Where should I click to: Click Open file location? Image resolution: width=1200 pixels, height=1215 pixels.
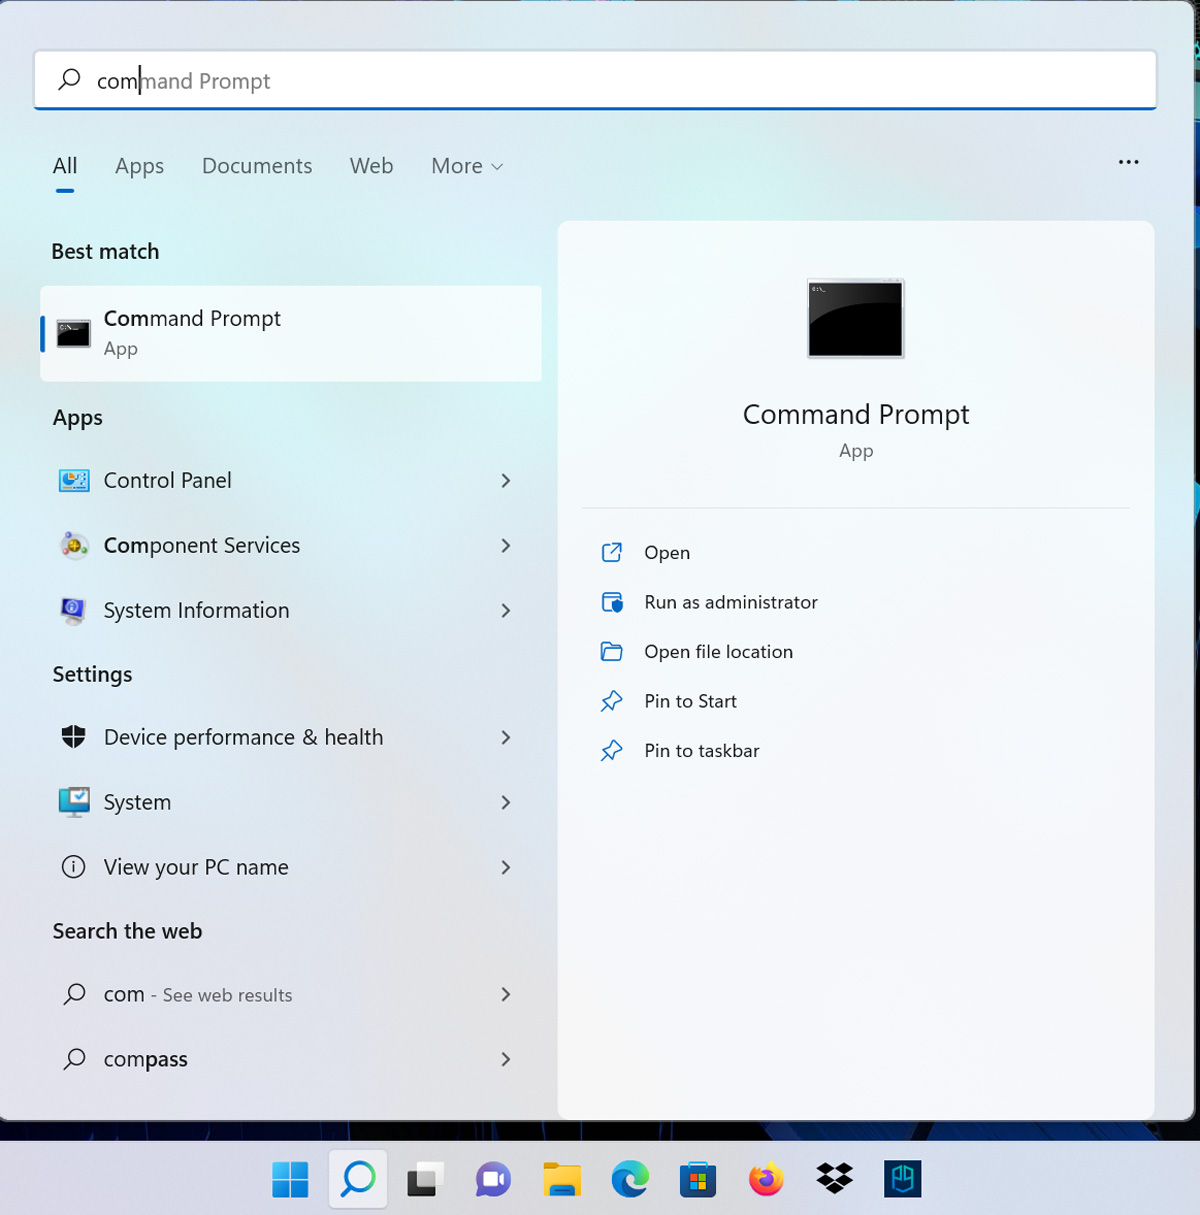click(719, 652)
